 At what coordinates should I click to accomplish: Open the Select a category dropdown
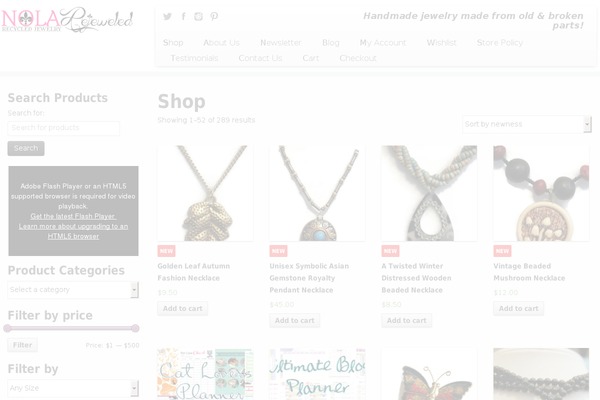coord(73,290)
